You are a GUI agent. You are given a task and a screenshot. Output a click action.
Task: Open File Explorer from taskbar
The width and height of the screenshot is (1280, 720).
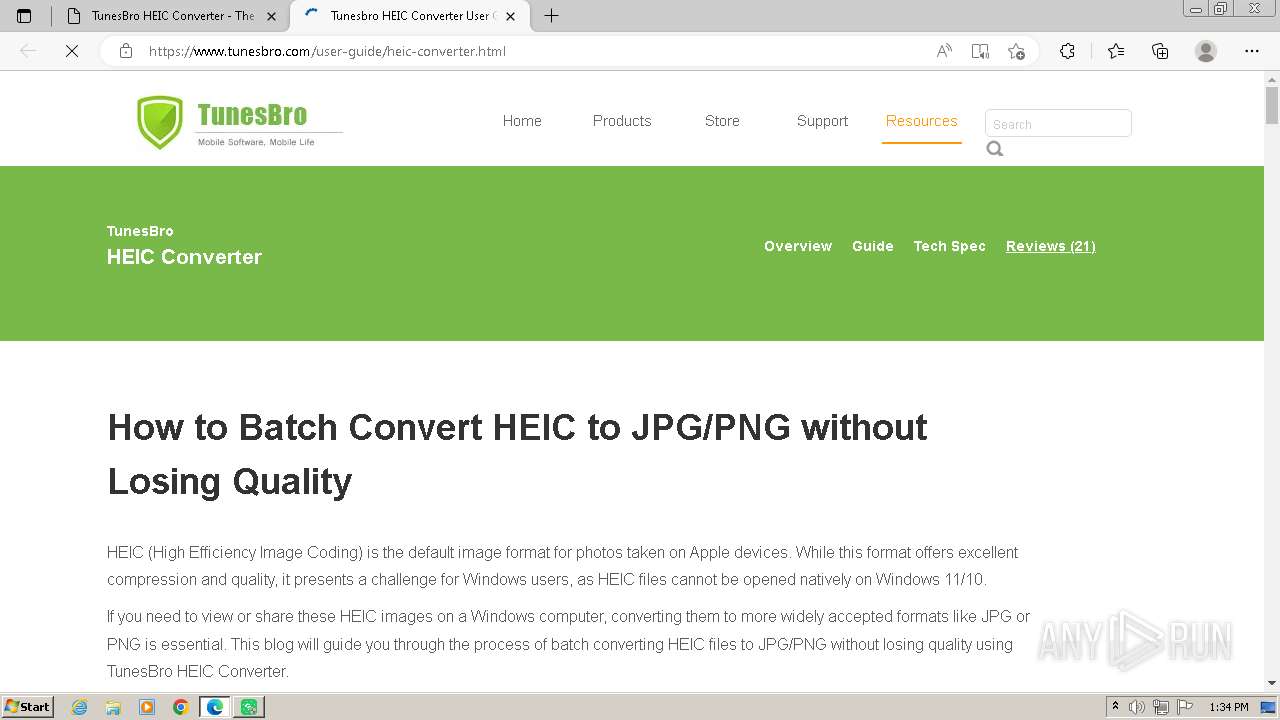tap(114, 707)
